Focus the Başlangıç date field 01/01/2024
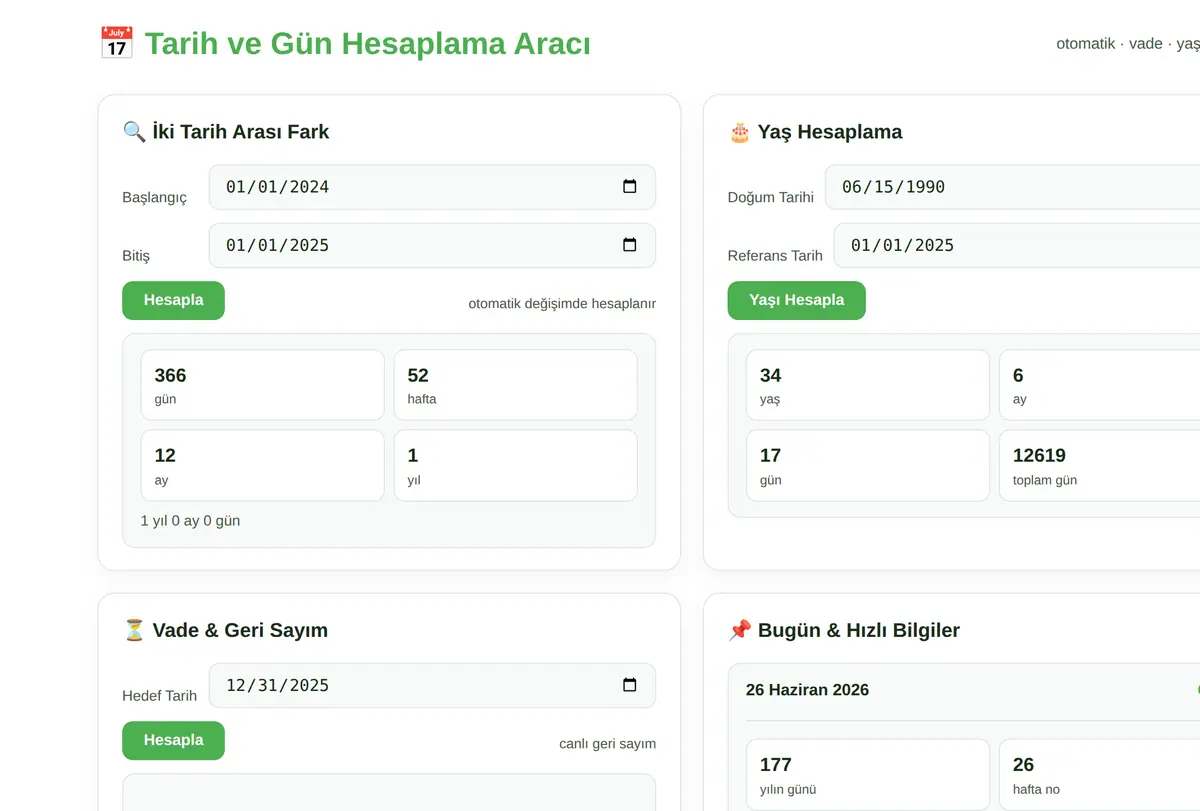 click(432, 187)
